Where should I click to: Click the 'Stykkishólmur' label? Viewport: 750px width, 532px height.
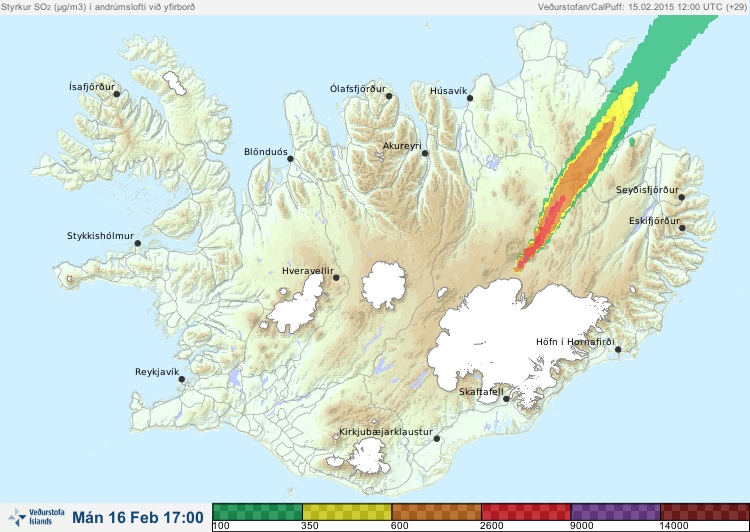(x=100, y=236)
